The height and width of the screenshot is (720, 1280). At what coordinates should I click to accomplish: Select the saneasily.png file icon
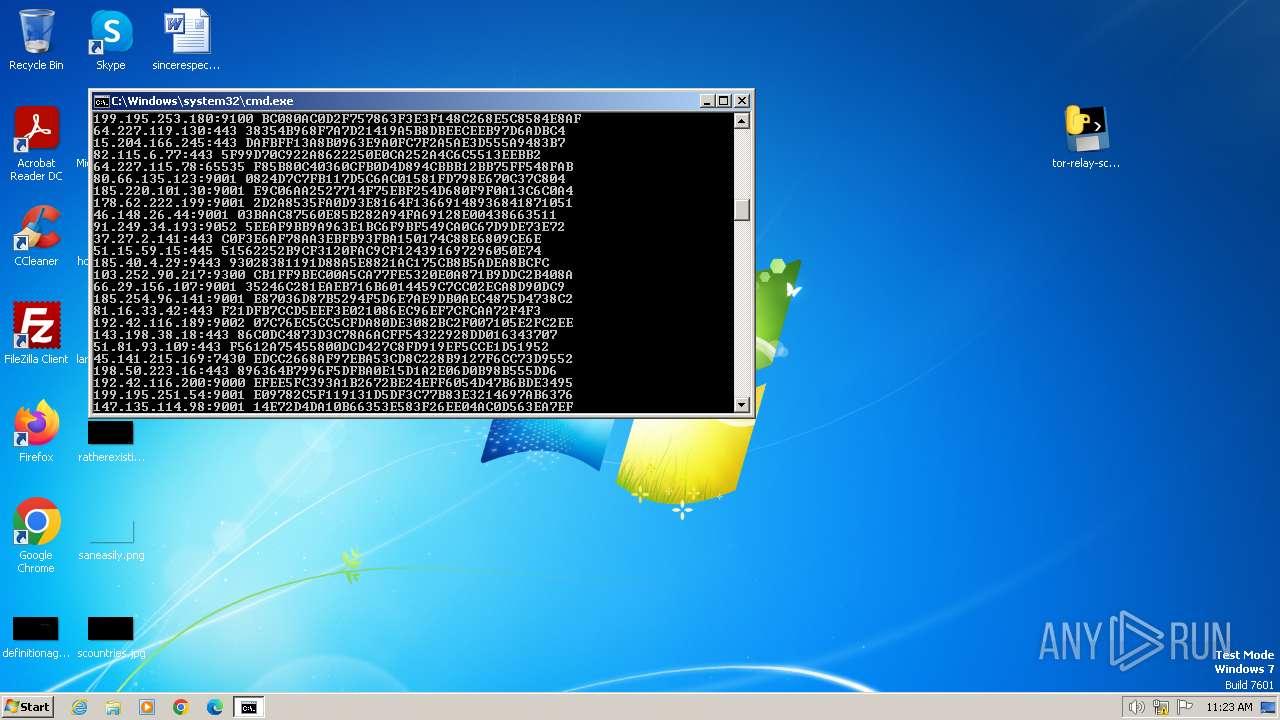point(110,539)
